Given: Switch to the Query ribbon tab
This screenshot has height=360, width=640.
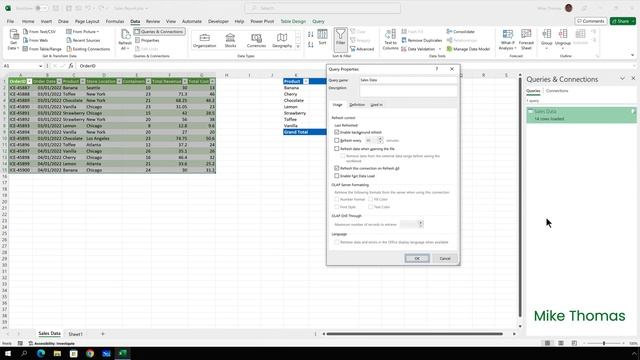Looking at the screenshot, I should point(318,21).
